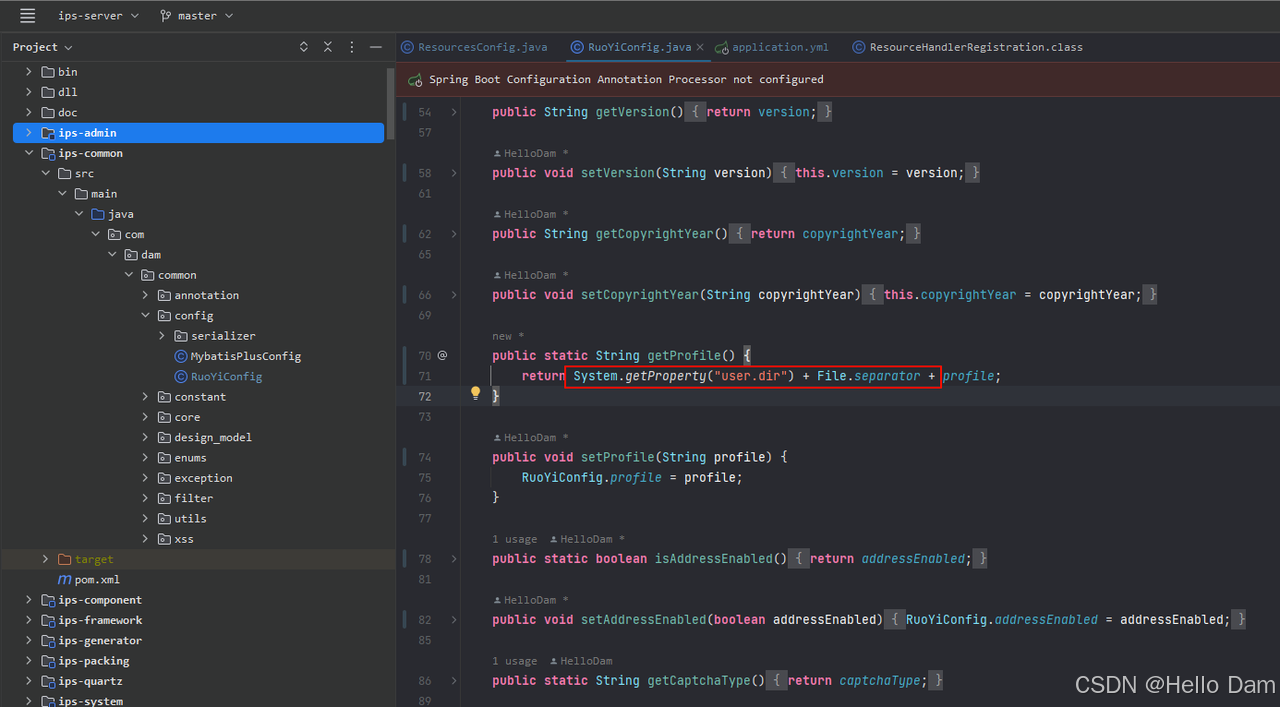Click the pom.xml Maven icon
Viewport: 1280px width, 707px height.
click(64, 580)
